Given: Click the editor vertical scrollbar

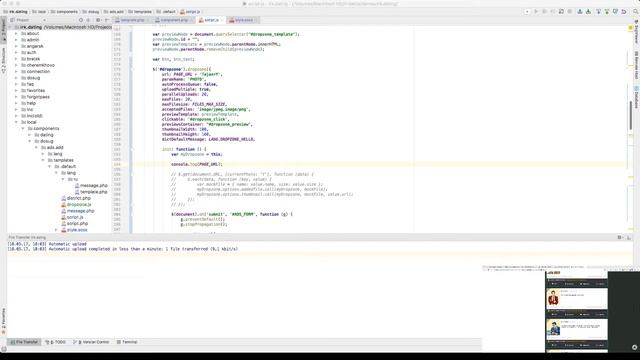Looking at the screenshot, I should [x=631, y=116].
